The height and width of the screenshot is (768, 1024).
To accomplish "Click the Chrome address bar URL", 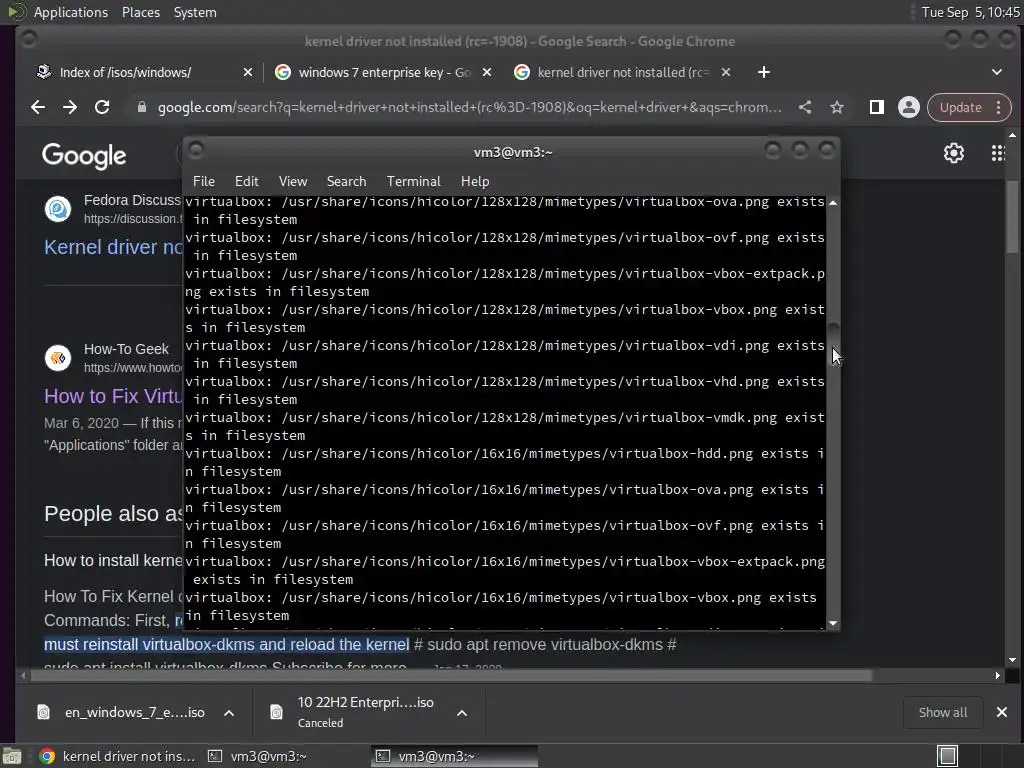I will pyautogui.click(x=469, y=107).
